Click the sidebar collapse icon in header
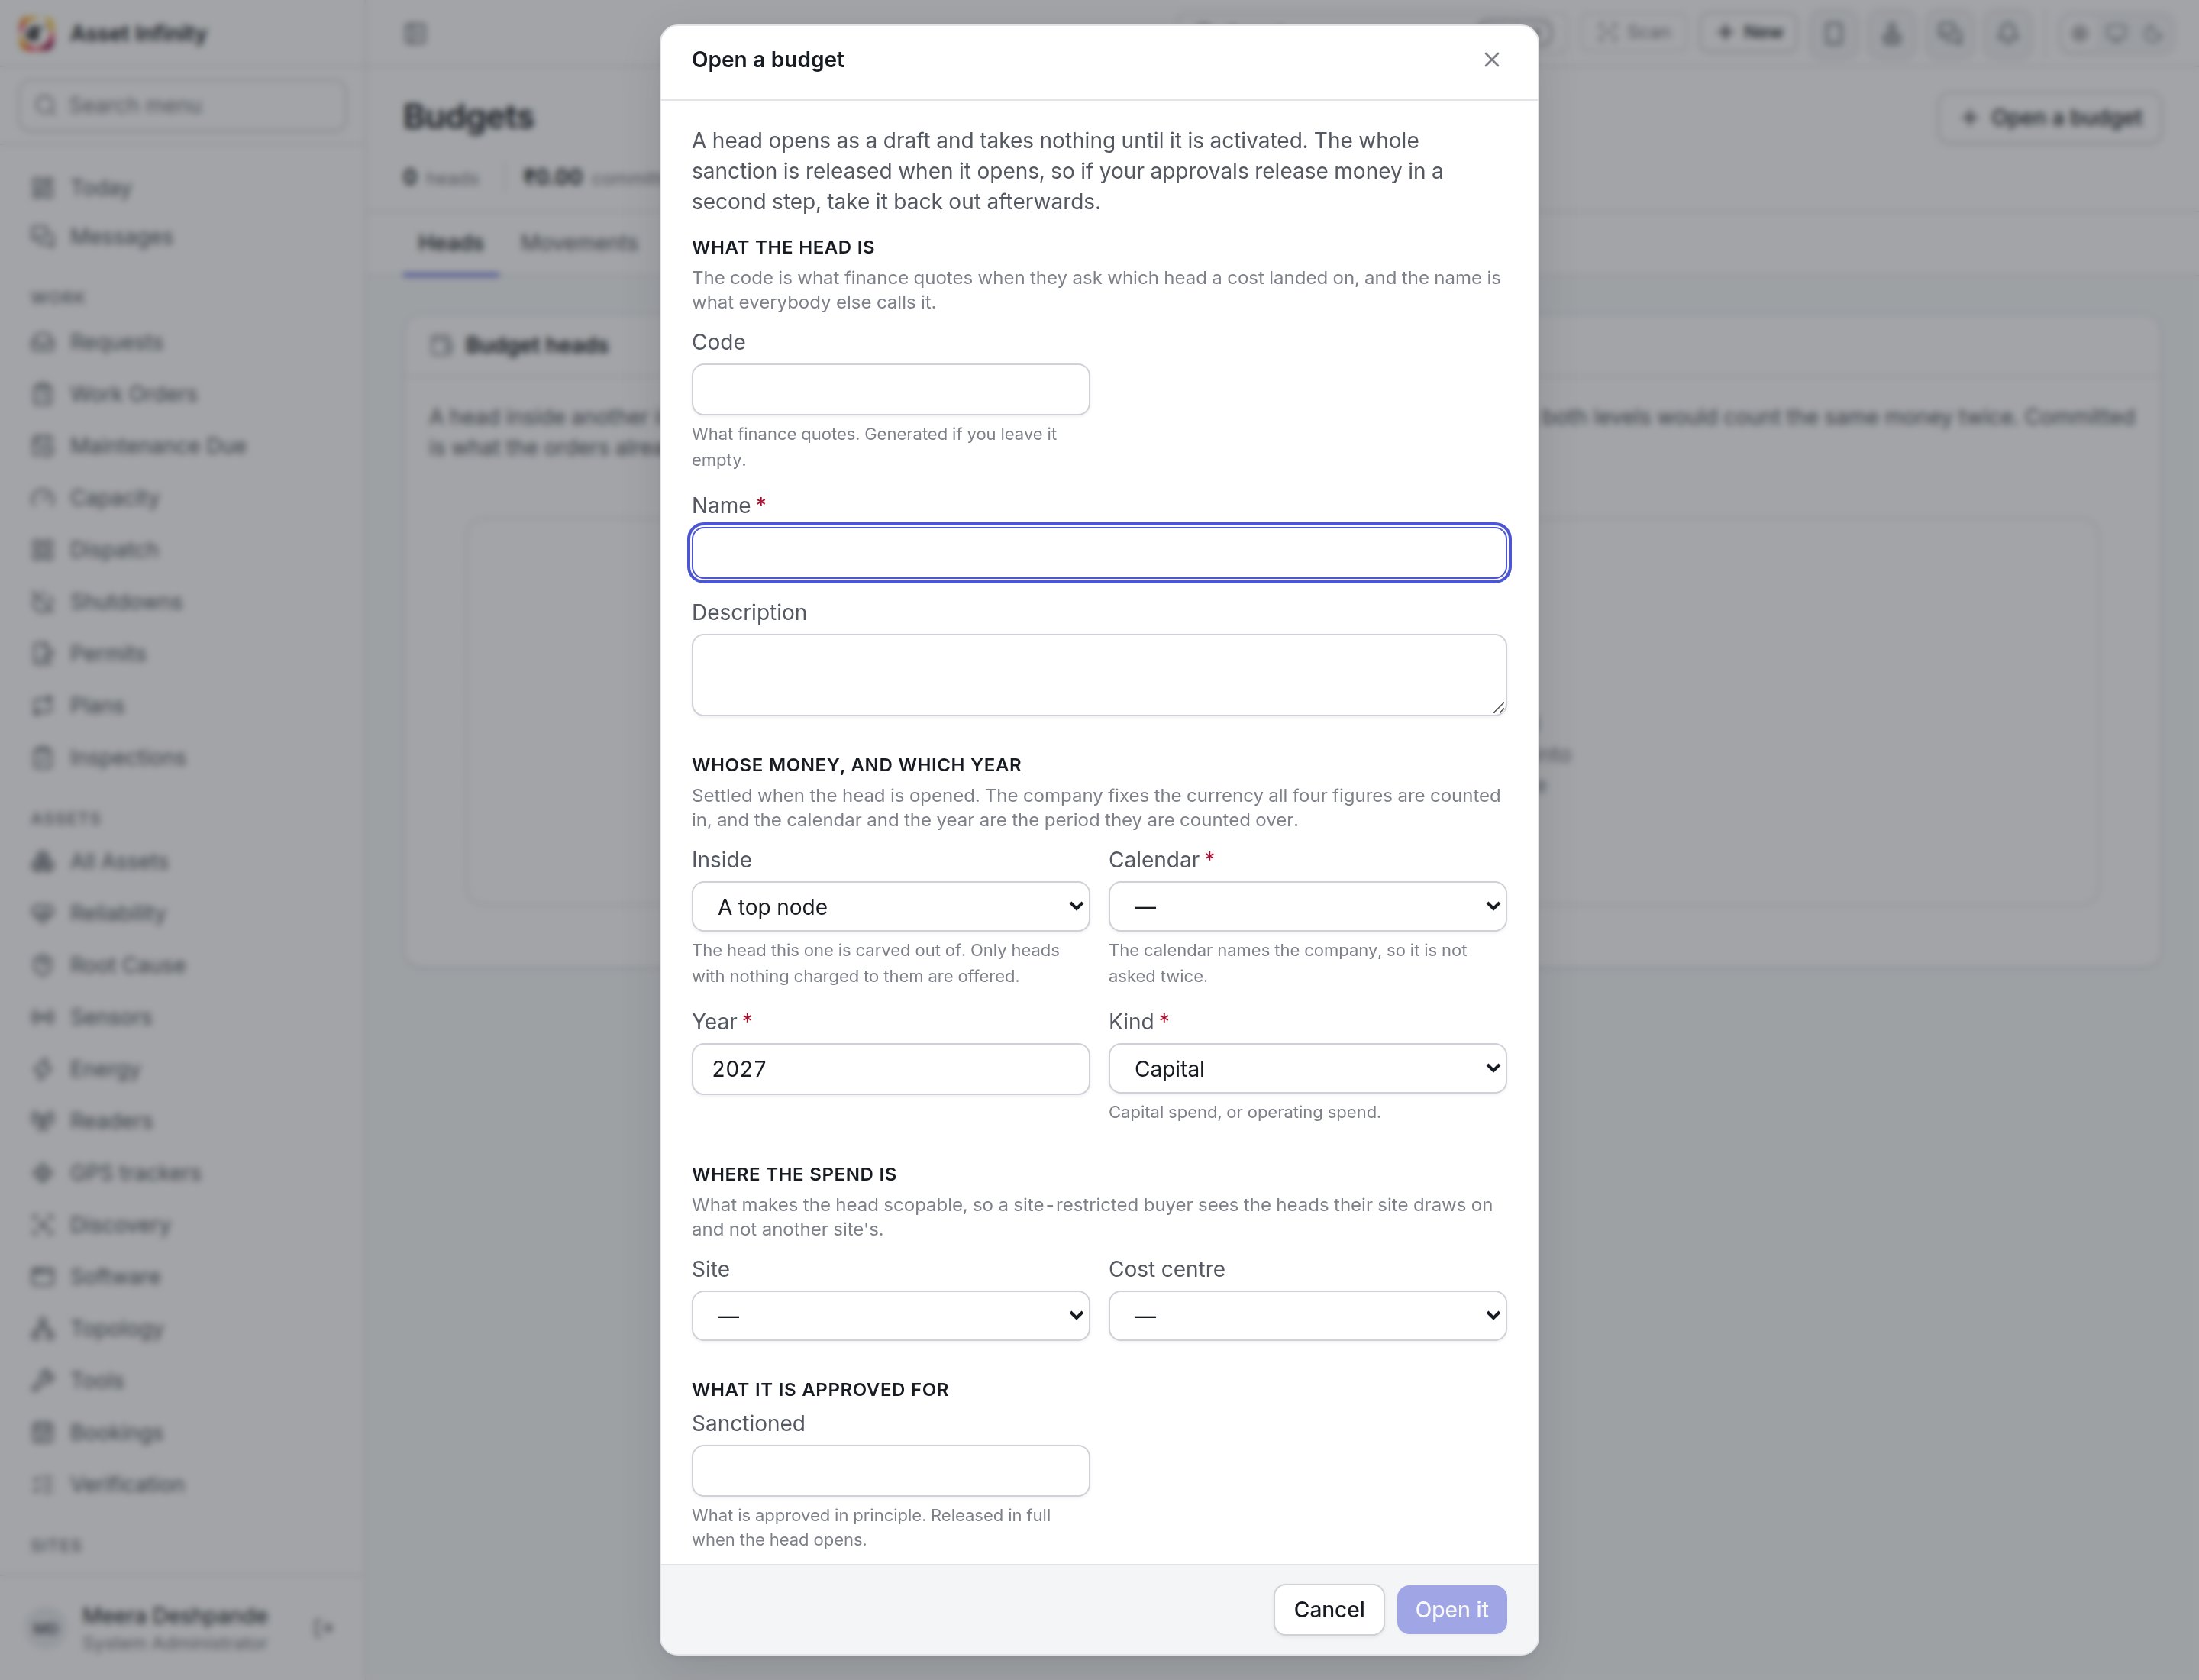2199x1680 pixels. [416, 34]
